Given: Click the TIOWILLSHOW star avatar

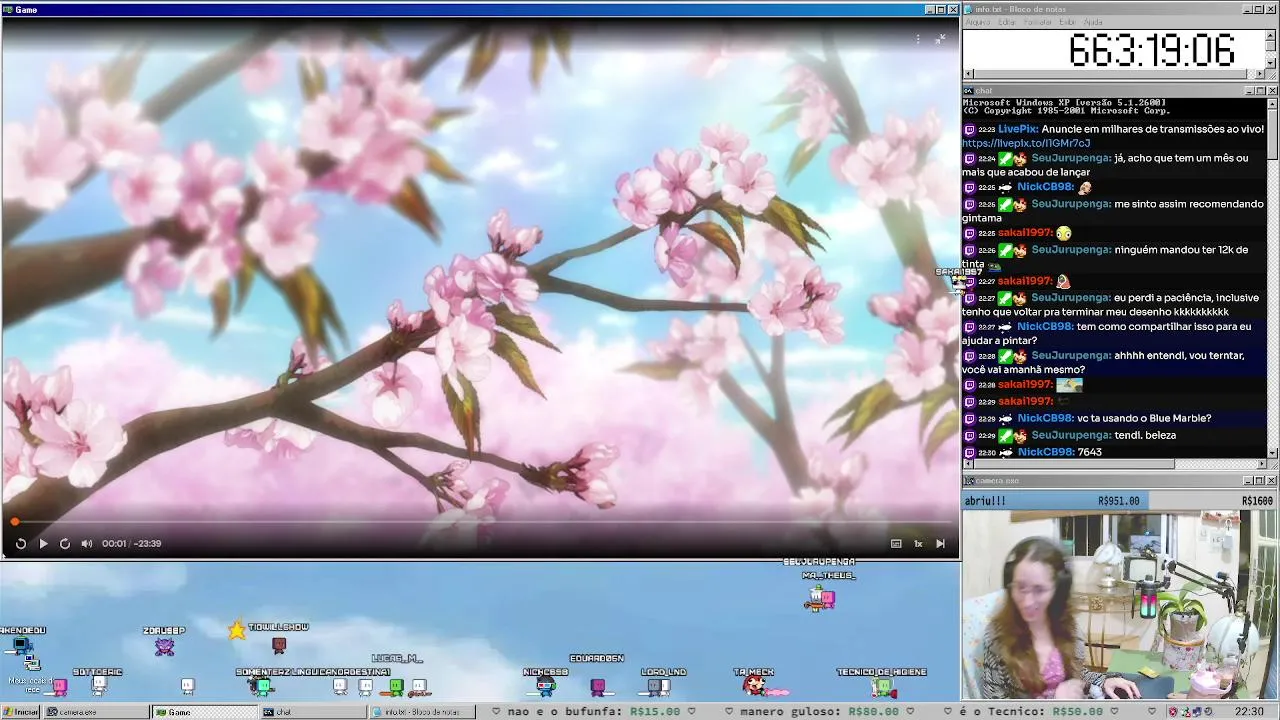Looking at the screenshot, I should click(236, 630).
